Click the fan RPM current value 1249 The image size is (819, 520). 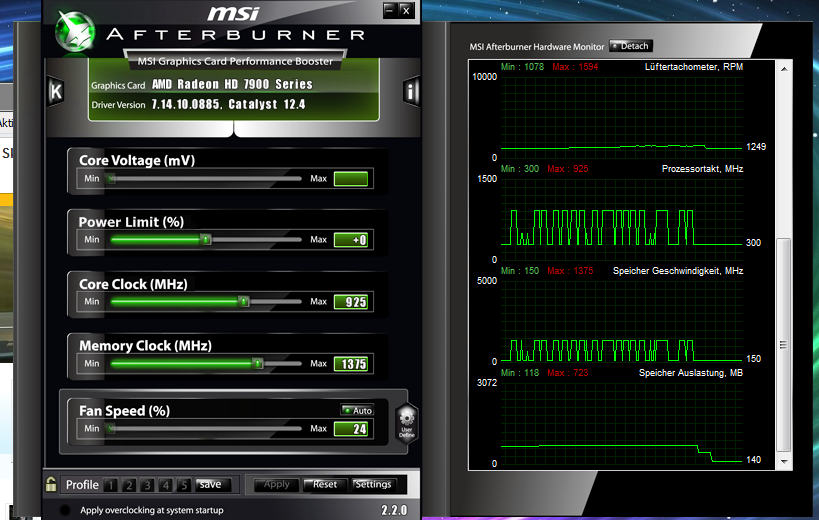point(756,147)
